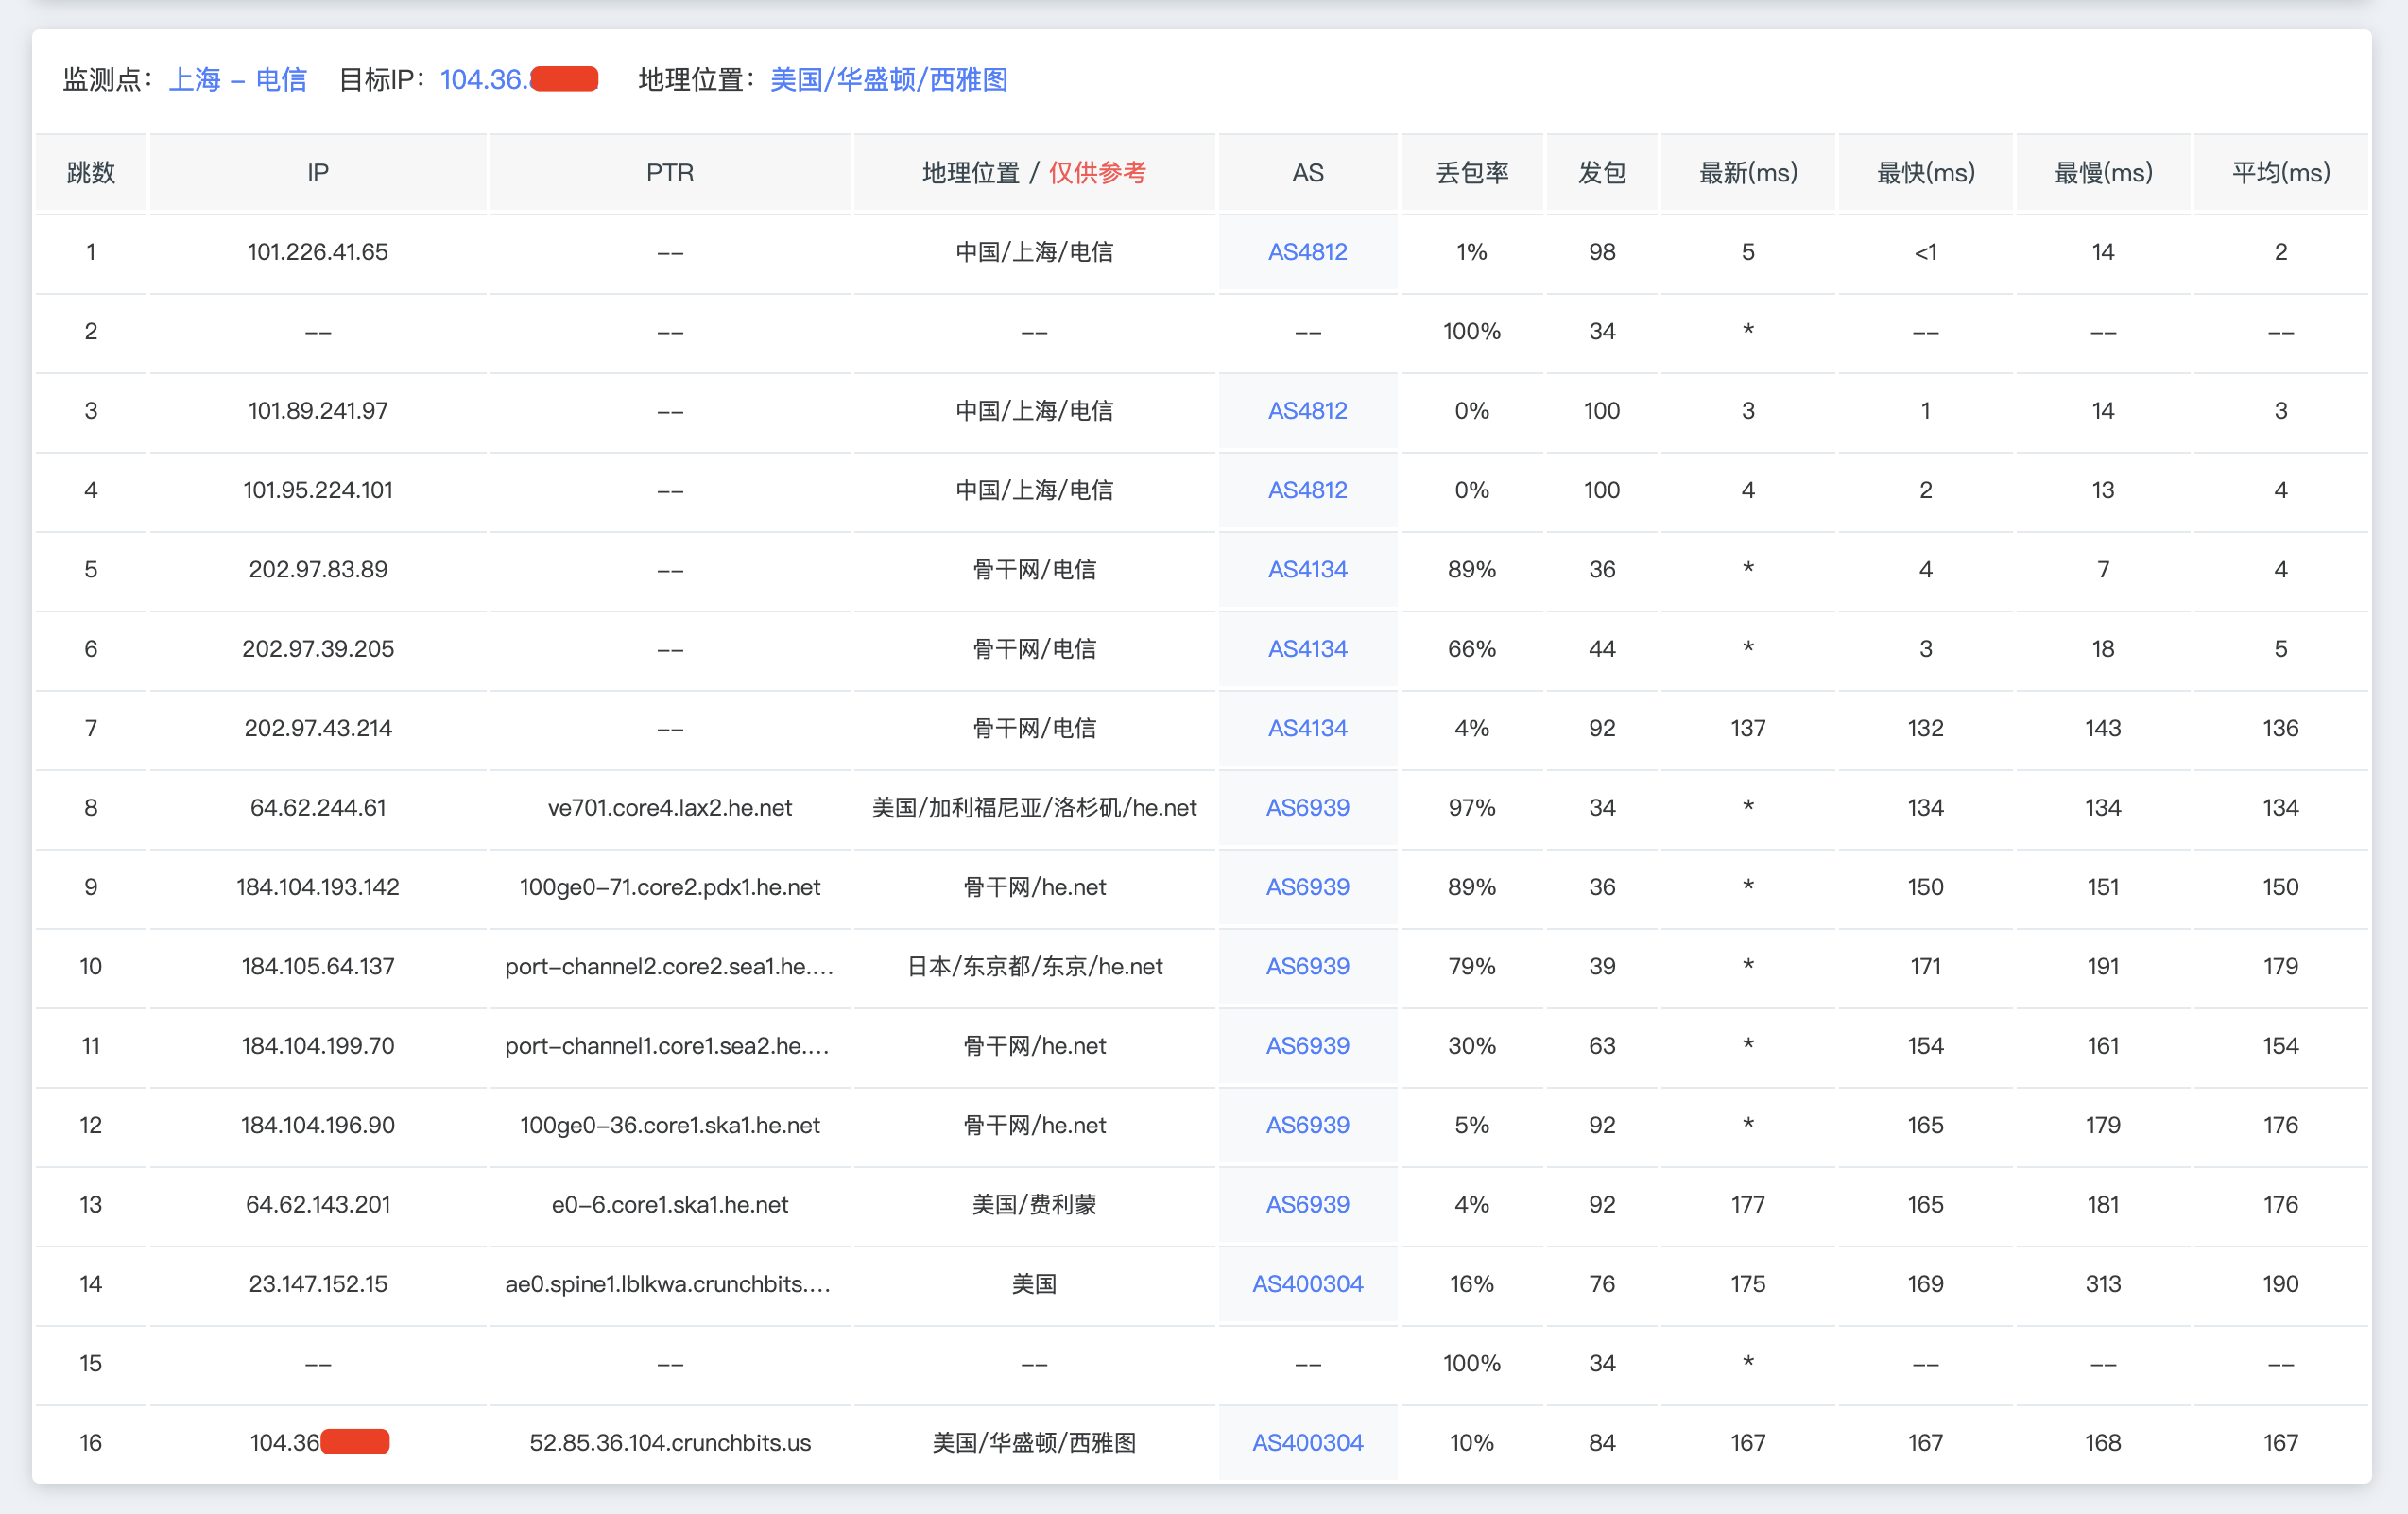Click PTR ve701.core4.lax2.he.net
2408x1514 pixels.
(x=670, y=808)
